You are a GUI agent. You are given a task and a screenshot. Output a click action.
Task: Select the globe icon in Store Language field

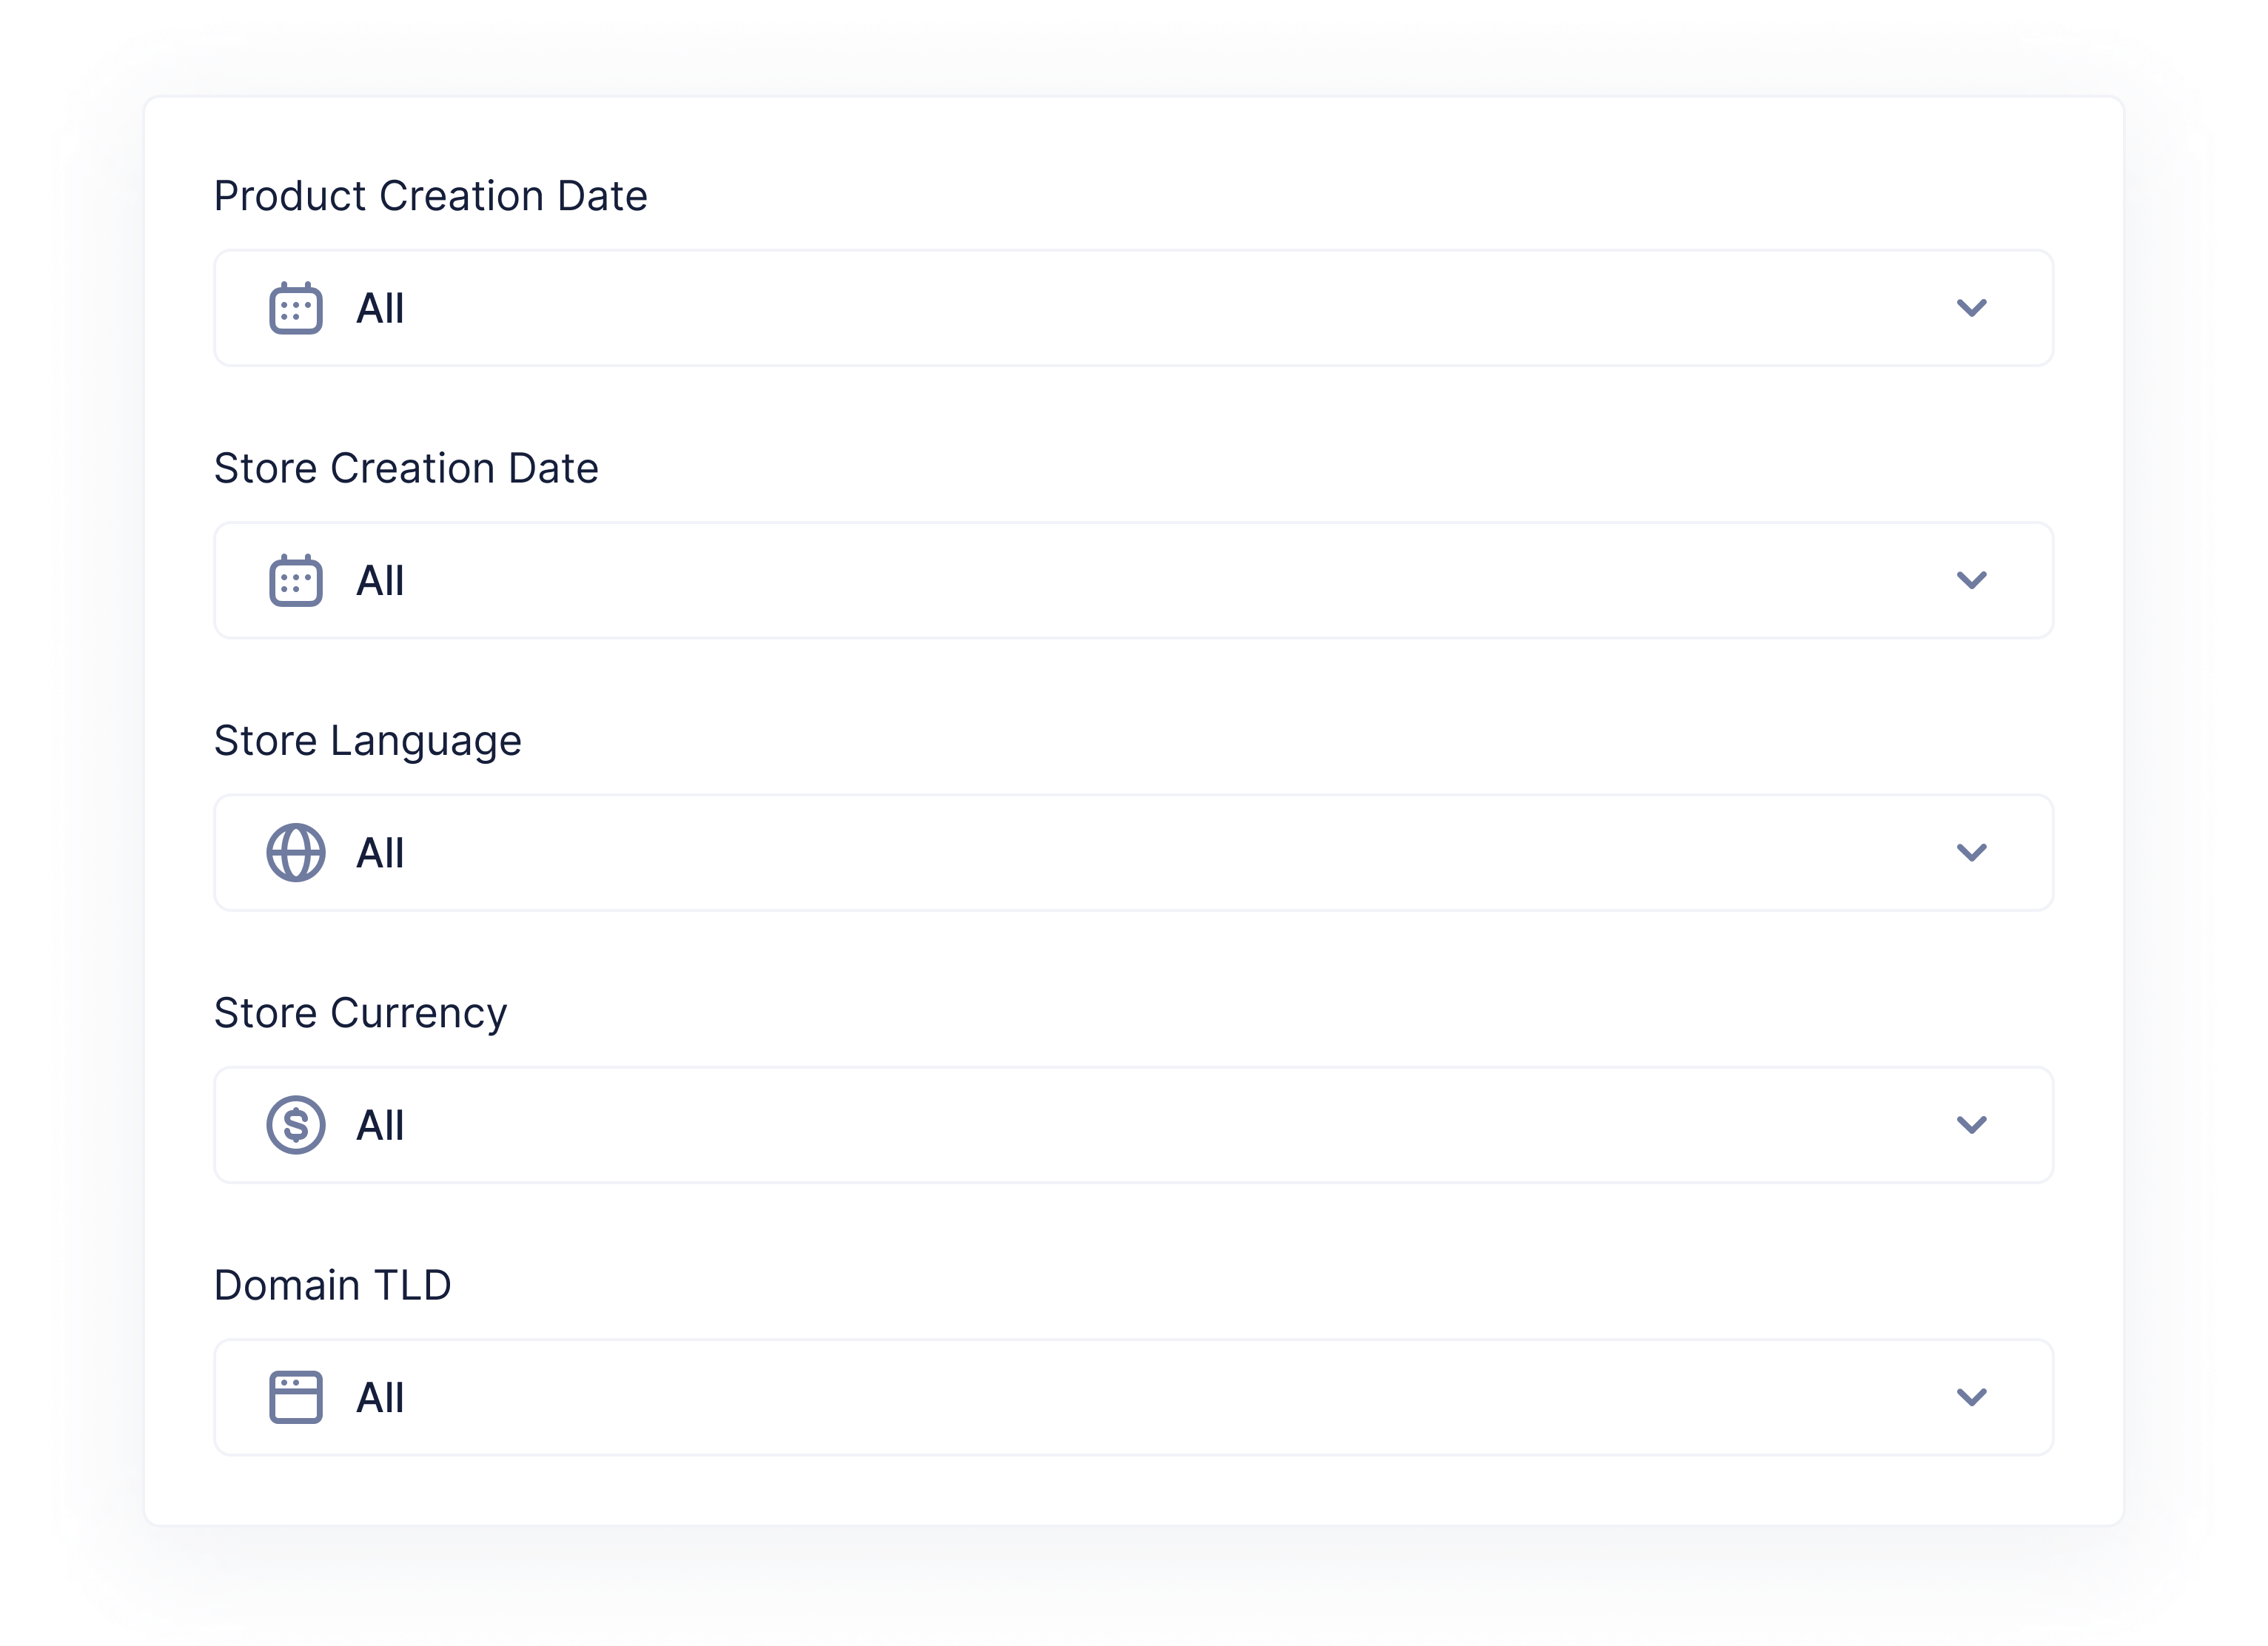tap(296, 853)
